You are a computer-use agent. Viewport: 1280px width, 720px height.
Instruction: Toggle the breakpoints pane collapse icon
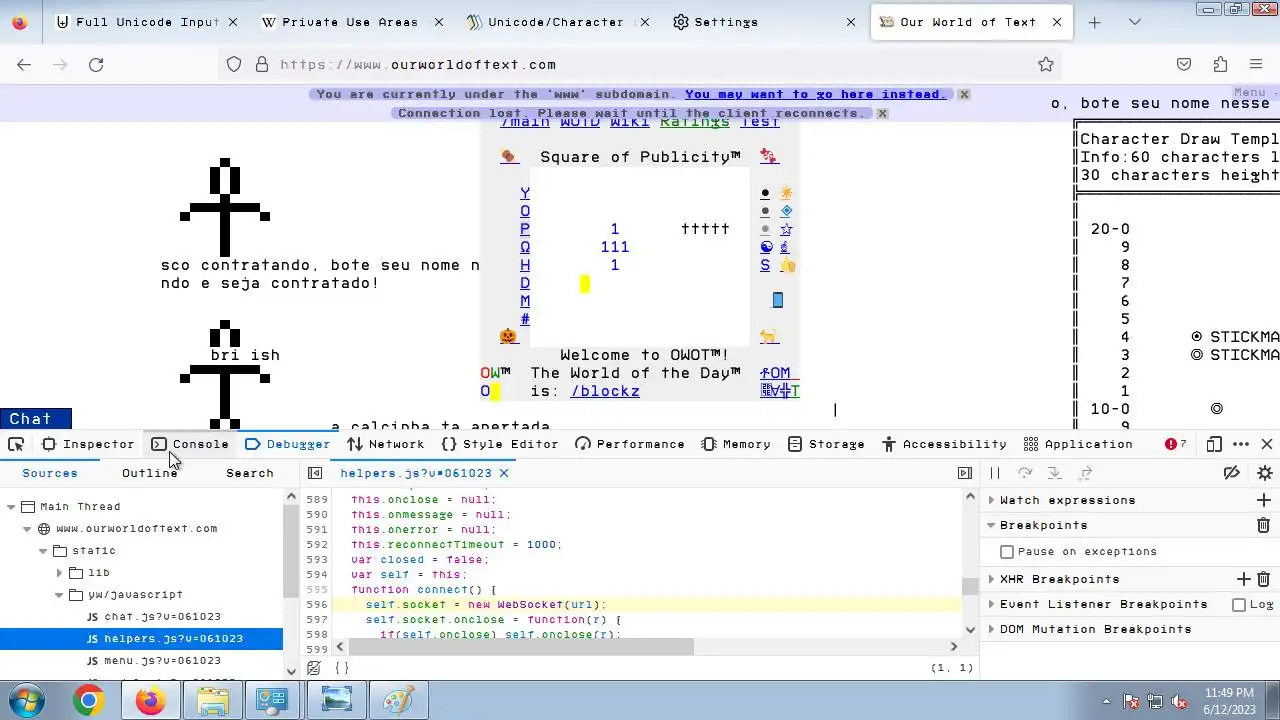[x=965, y=473]
